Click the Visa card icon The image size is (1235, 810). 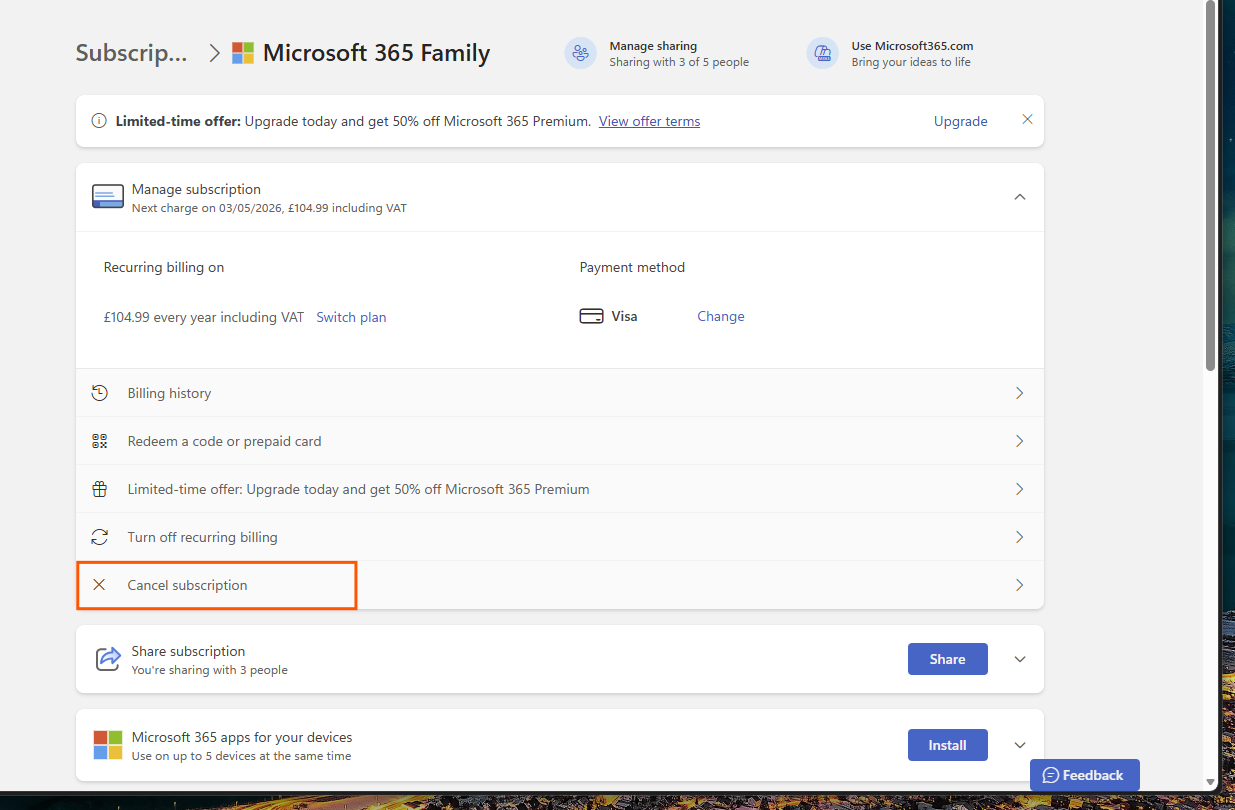tap(592, 315)
